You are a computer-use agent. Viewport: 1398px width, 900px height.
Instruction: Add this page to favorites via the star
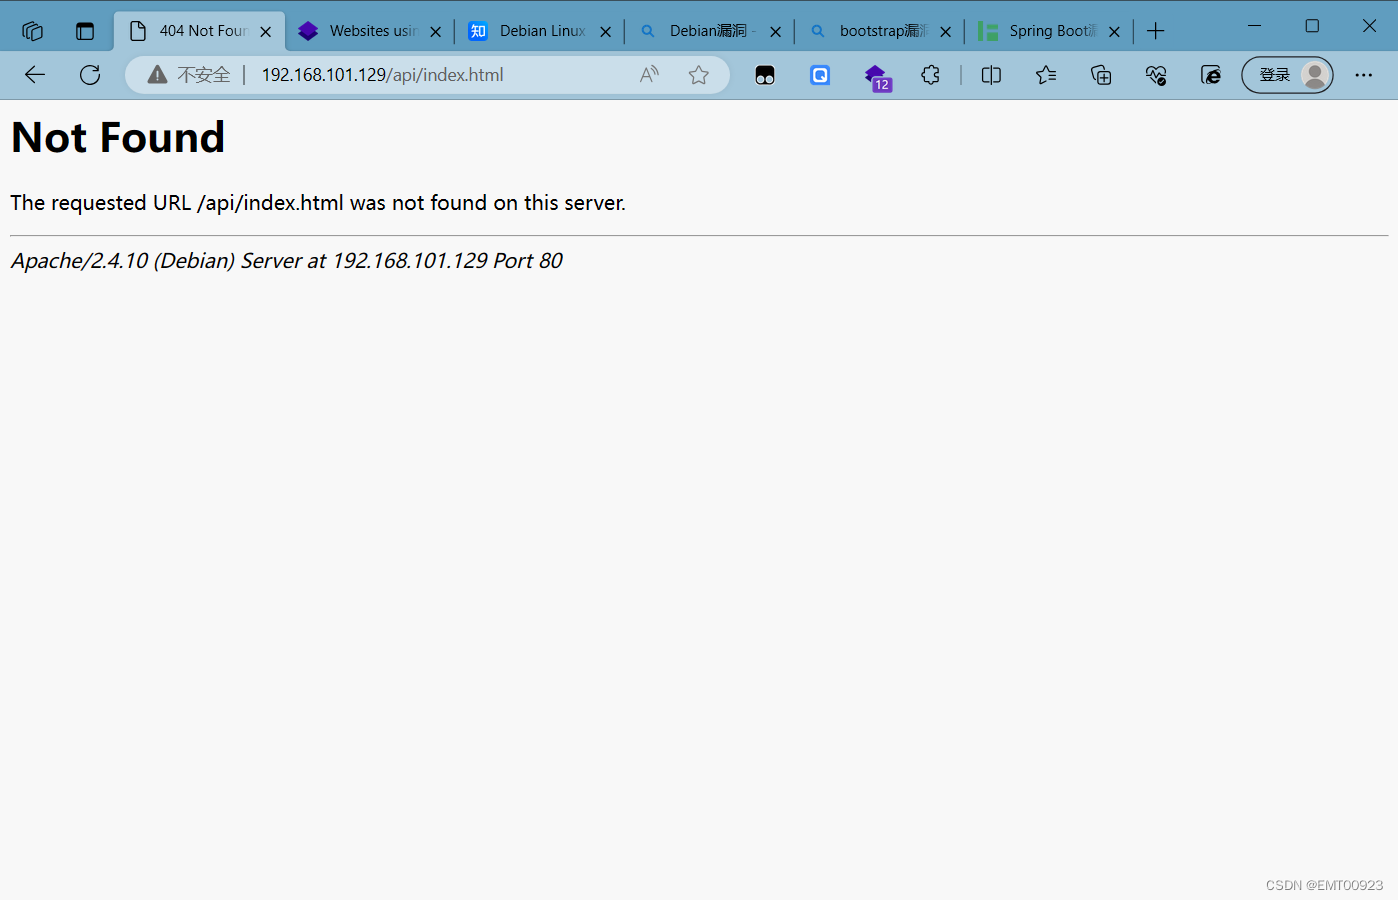699,75
